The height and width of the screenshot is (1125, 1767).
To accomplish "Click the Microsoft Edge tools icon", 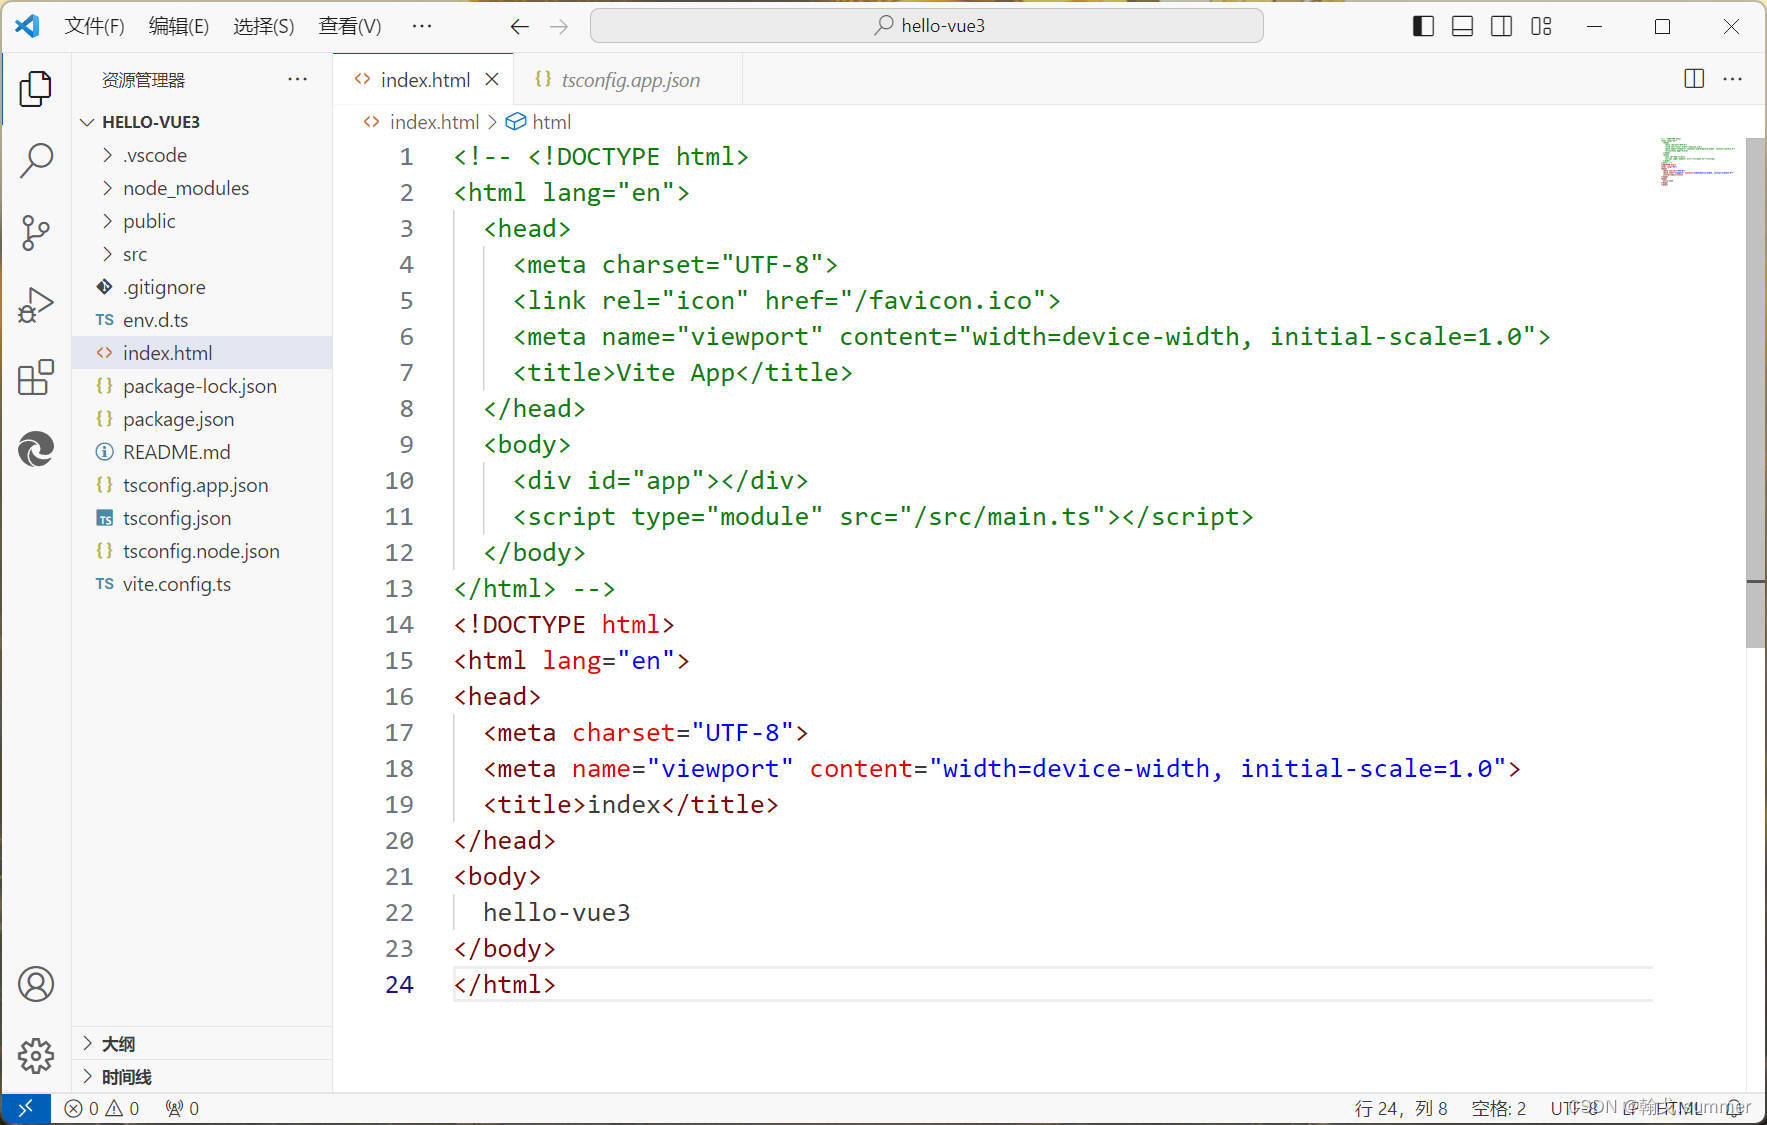I will (x=36, y=450).
